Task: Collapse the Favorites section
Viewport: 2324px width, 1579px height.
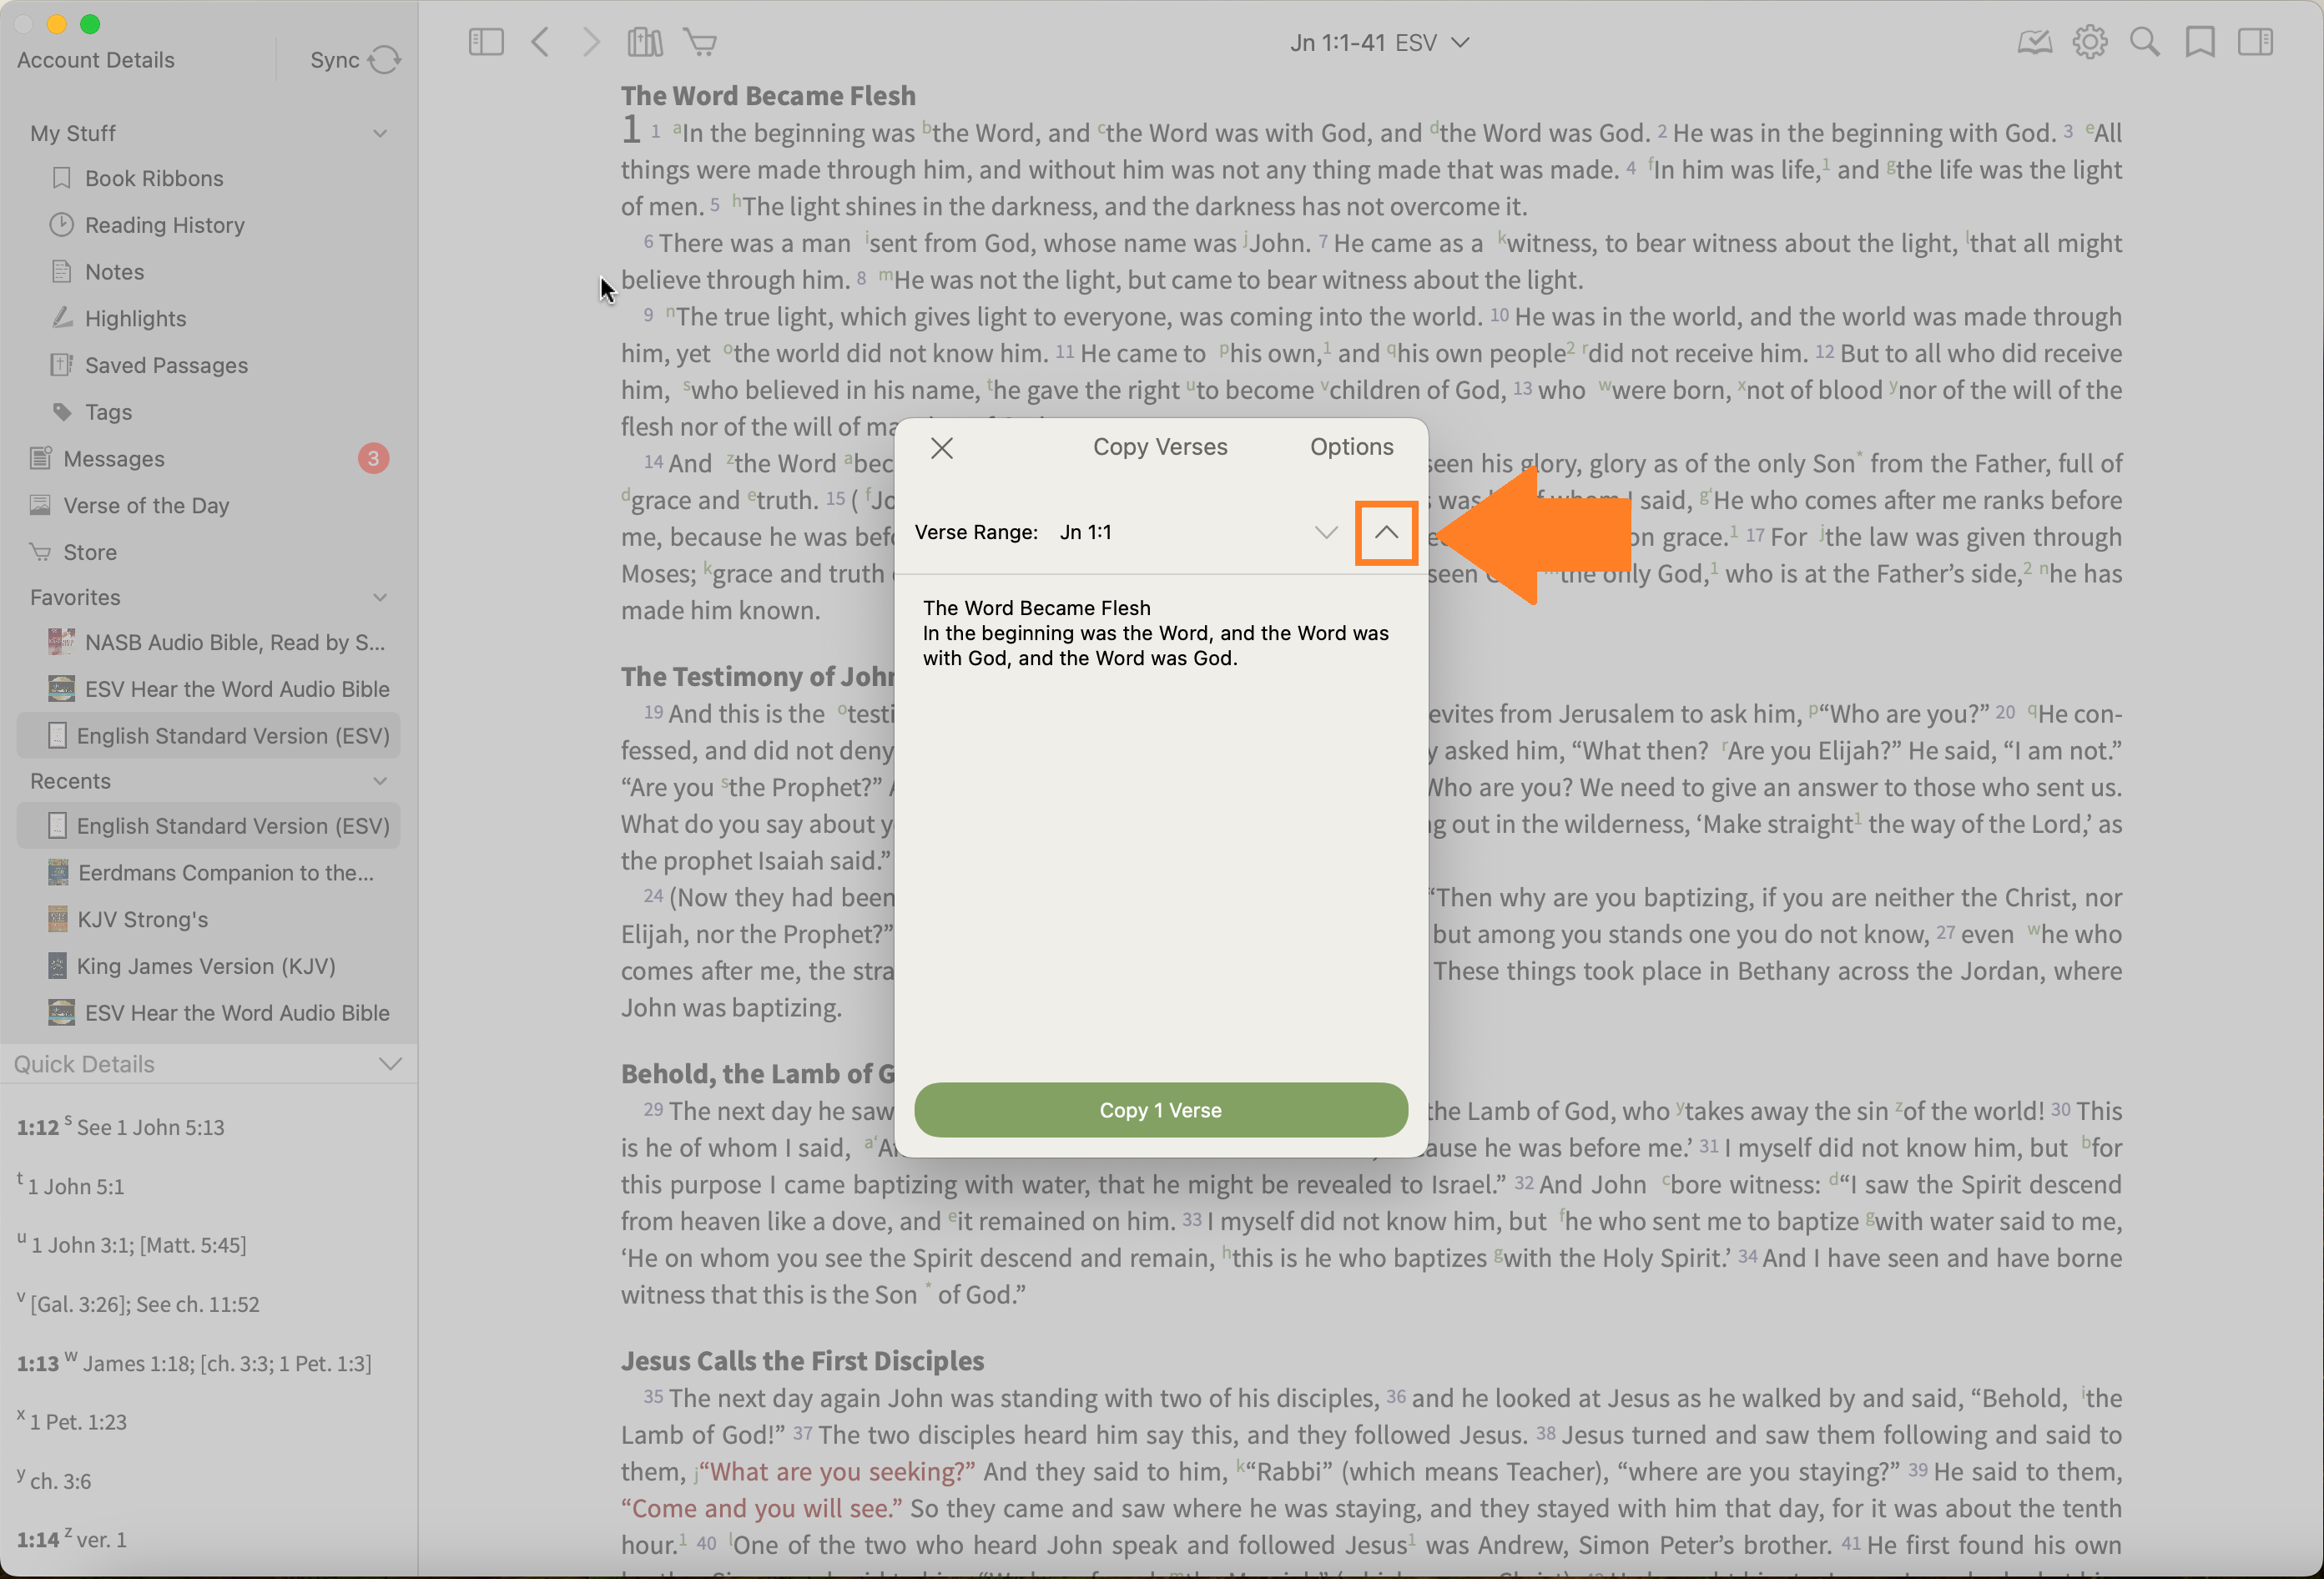Action: click(380, 597)
